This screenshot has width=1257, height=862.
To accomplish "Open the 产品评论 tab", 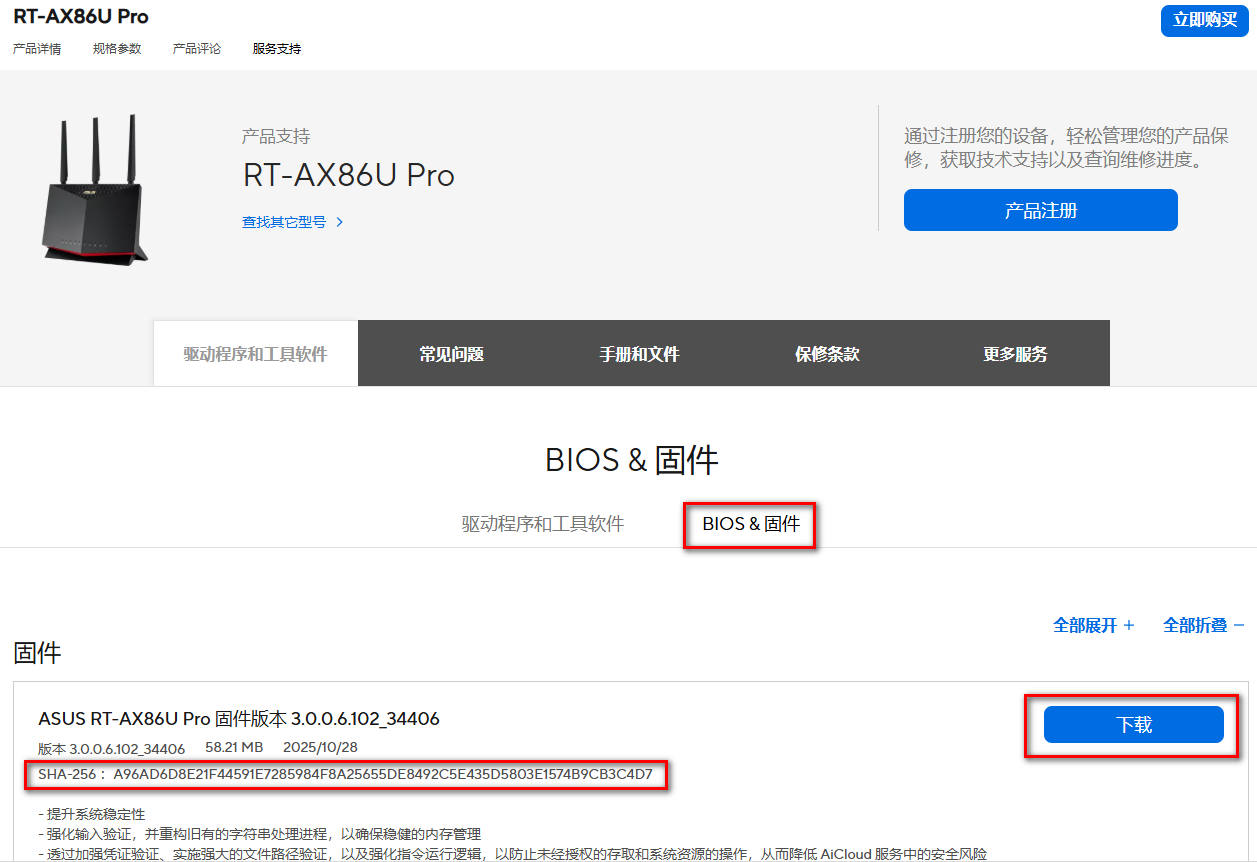I will click(x=197, y=49).
